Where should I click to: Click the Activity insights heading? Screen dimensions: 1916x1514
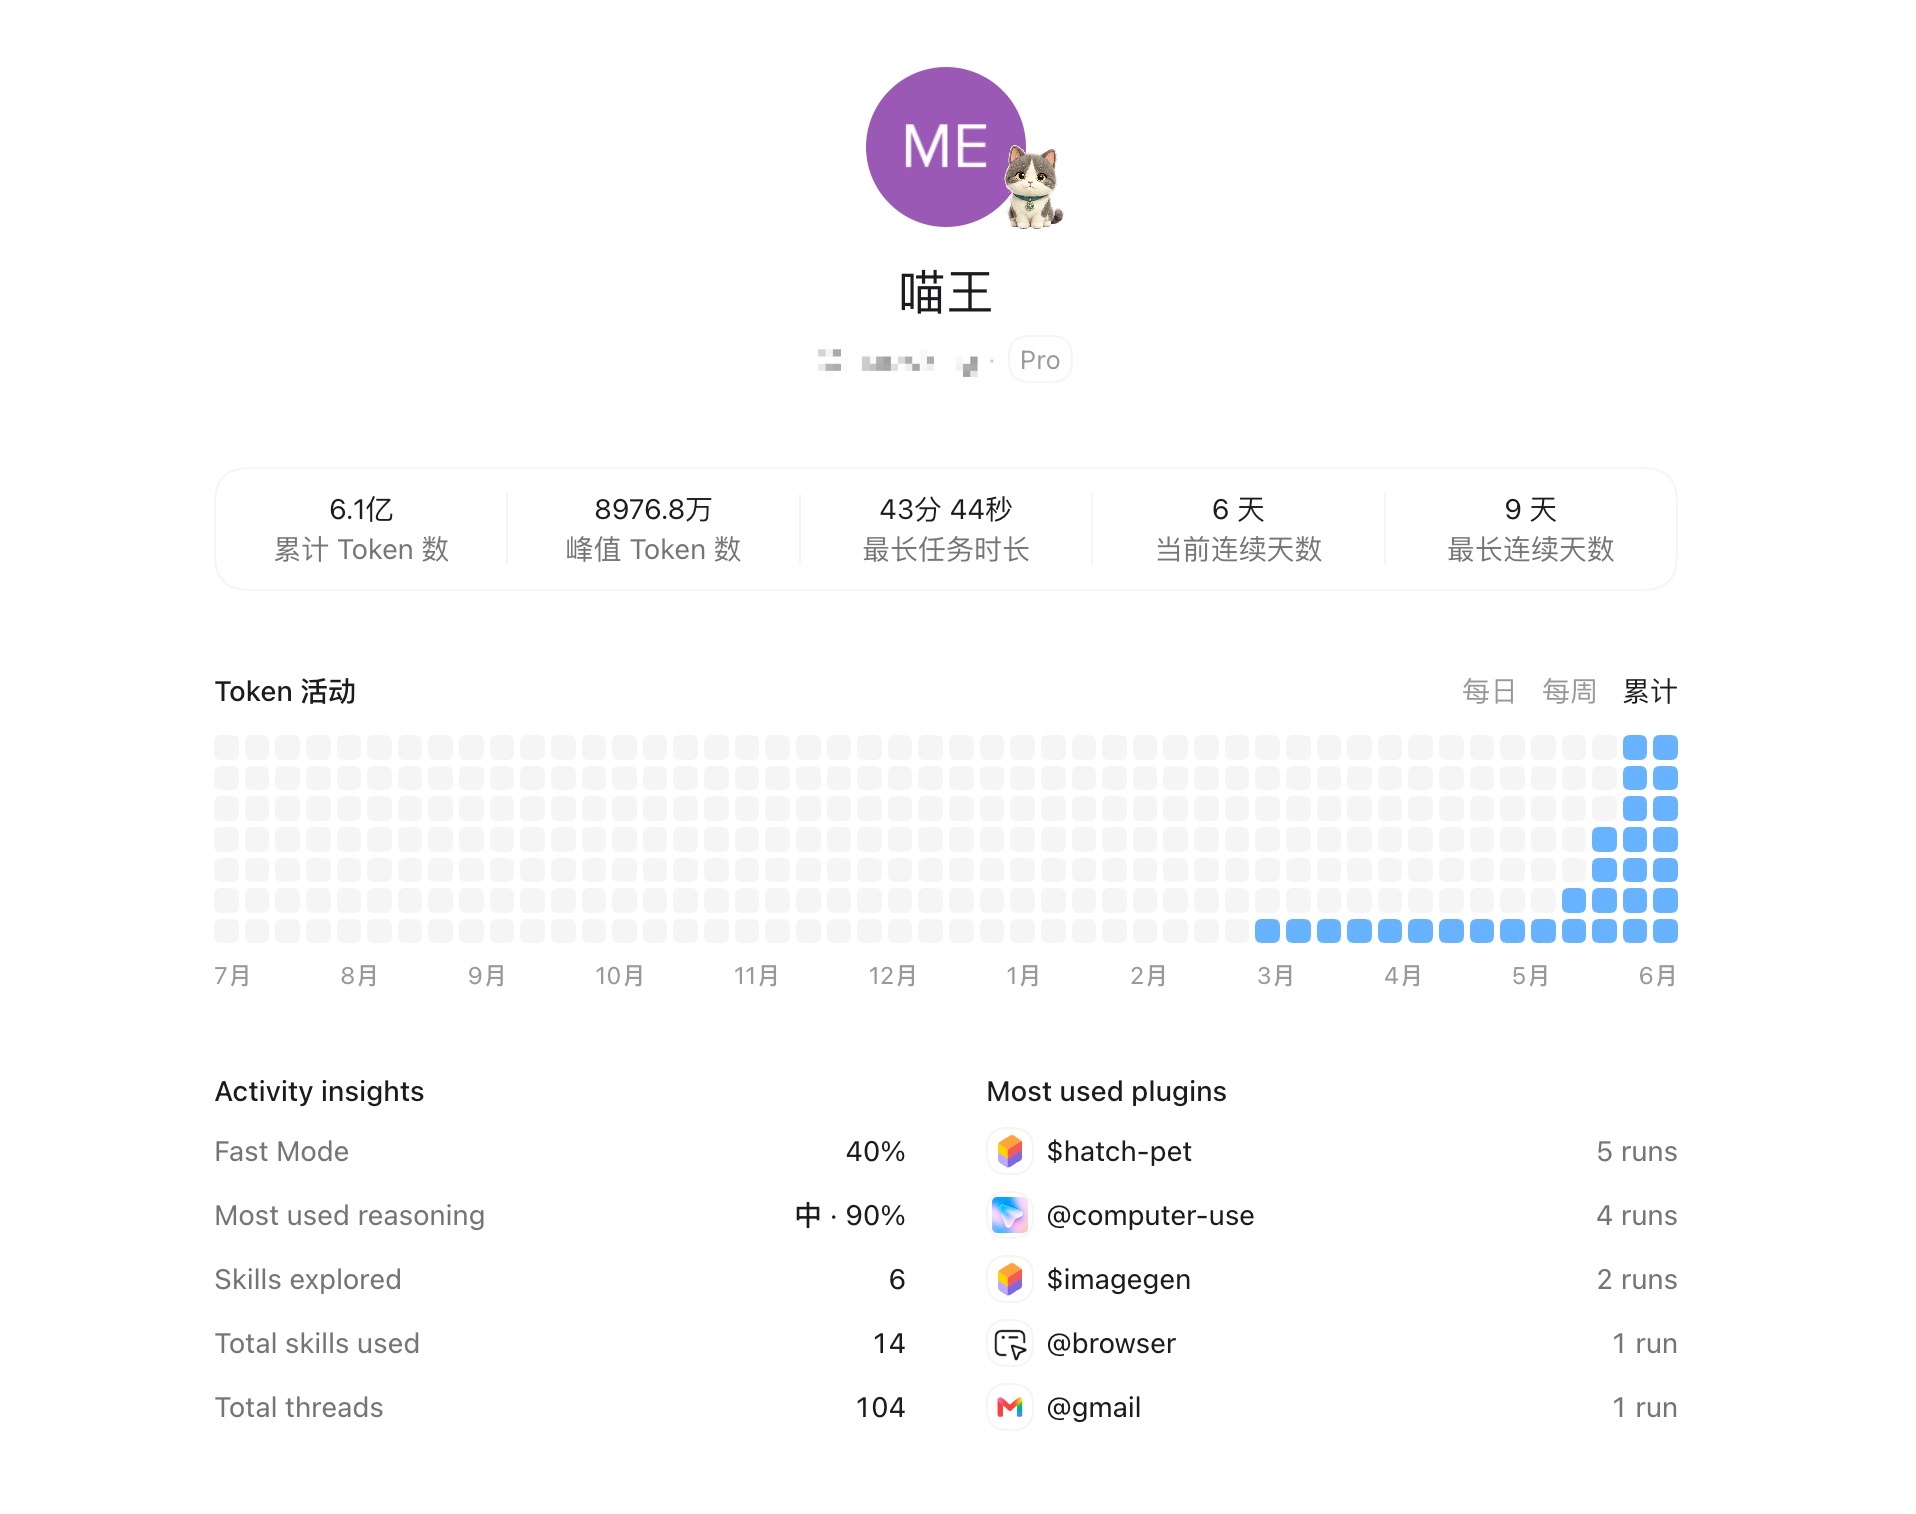click(319, 1091)
